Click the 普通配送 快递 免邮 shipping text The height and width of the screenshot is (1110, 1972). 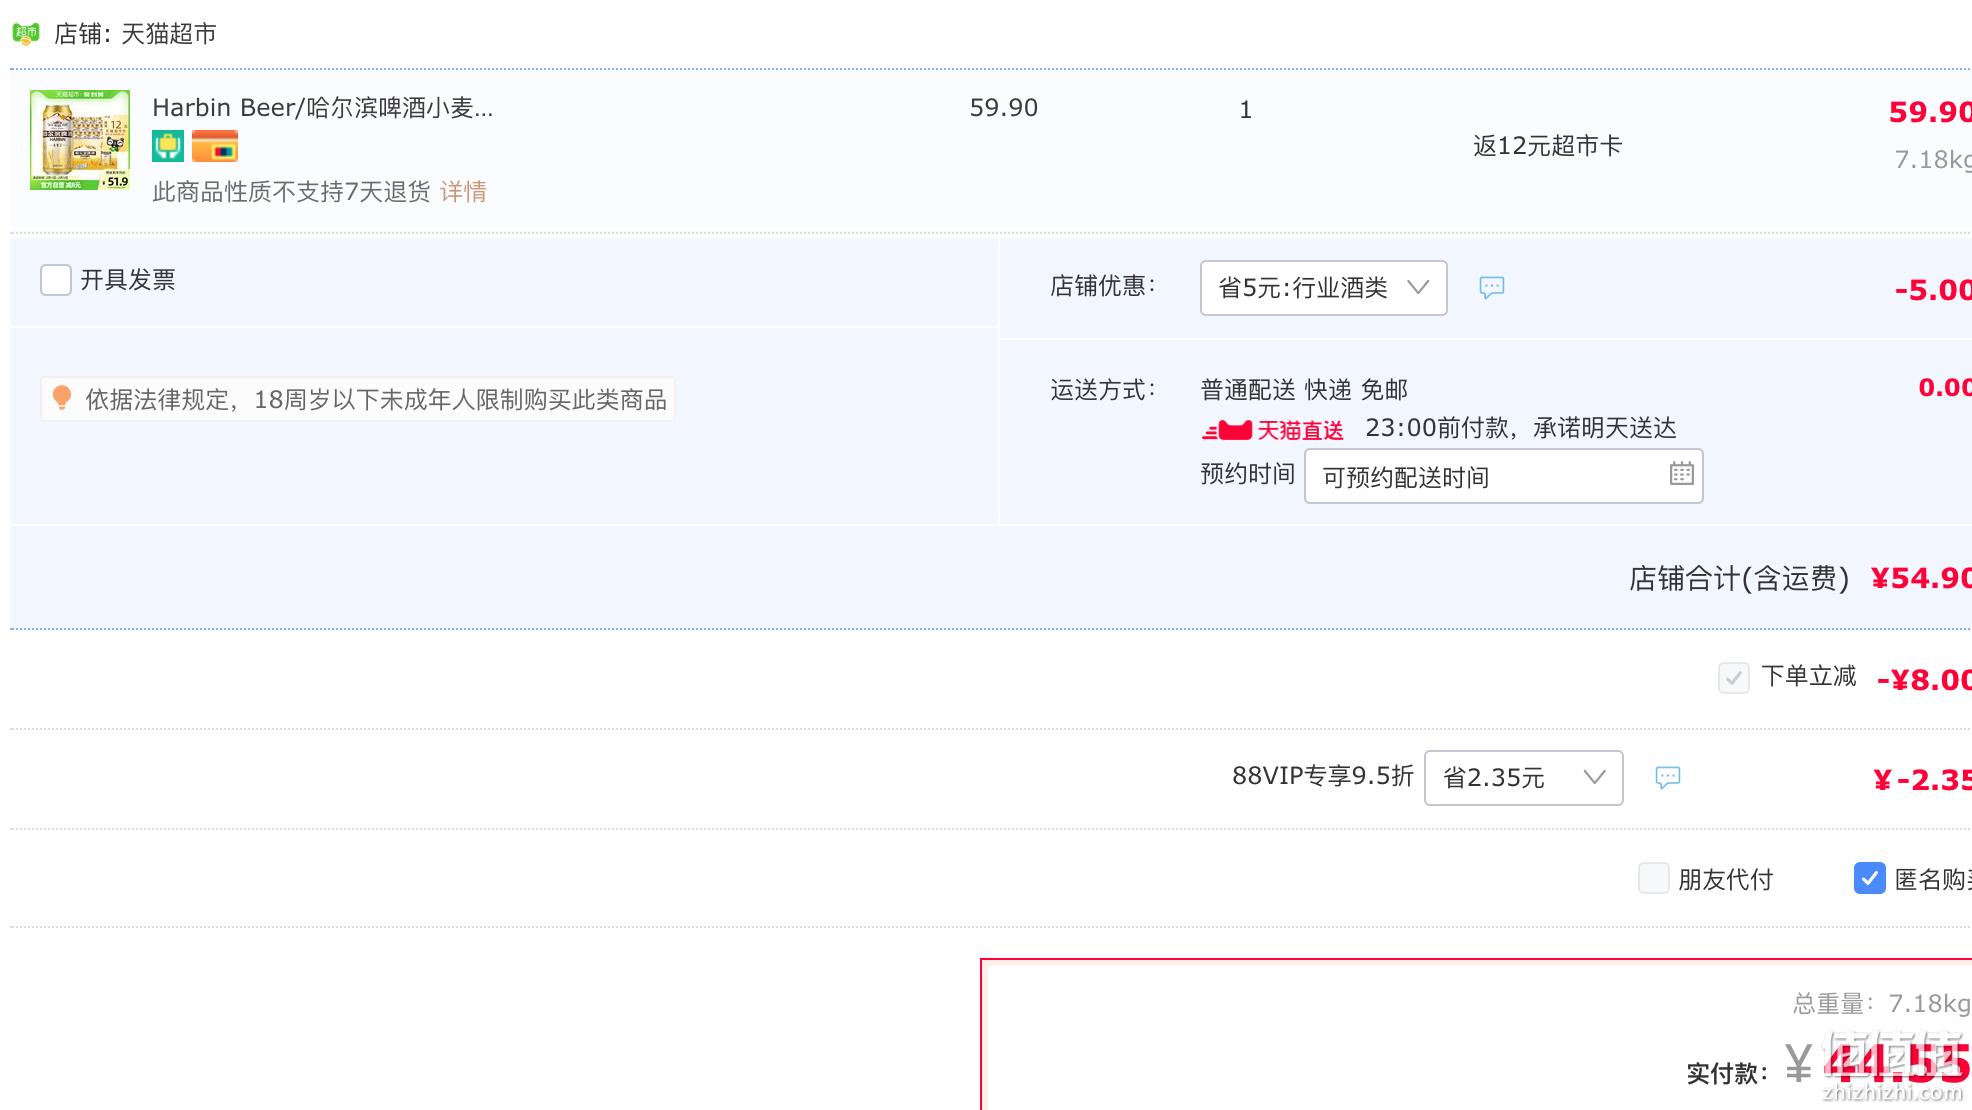coord(1304,389)
